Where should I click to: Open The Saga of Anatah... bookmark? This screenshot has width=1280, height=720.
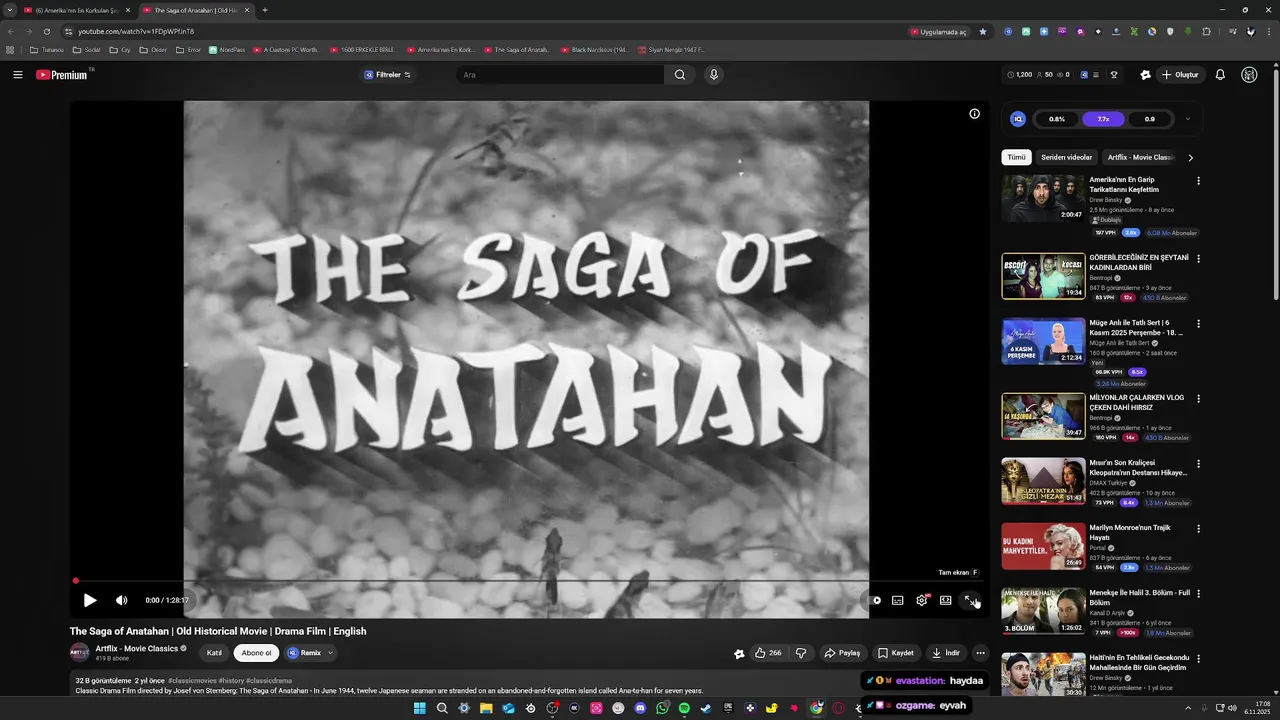[x=516, y=49]
